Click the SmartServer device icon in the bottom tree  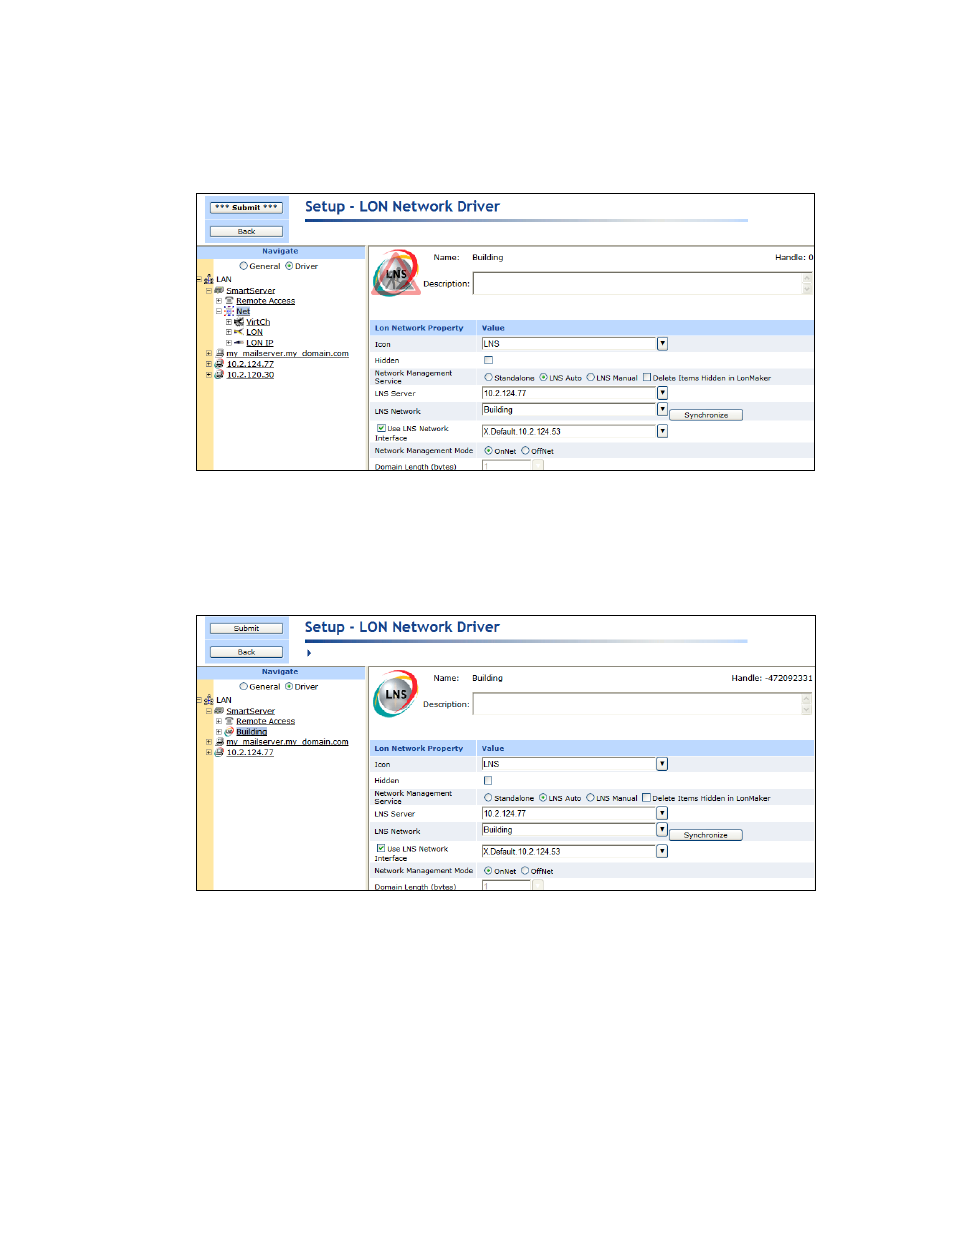219,711
